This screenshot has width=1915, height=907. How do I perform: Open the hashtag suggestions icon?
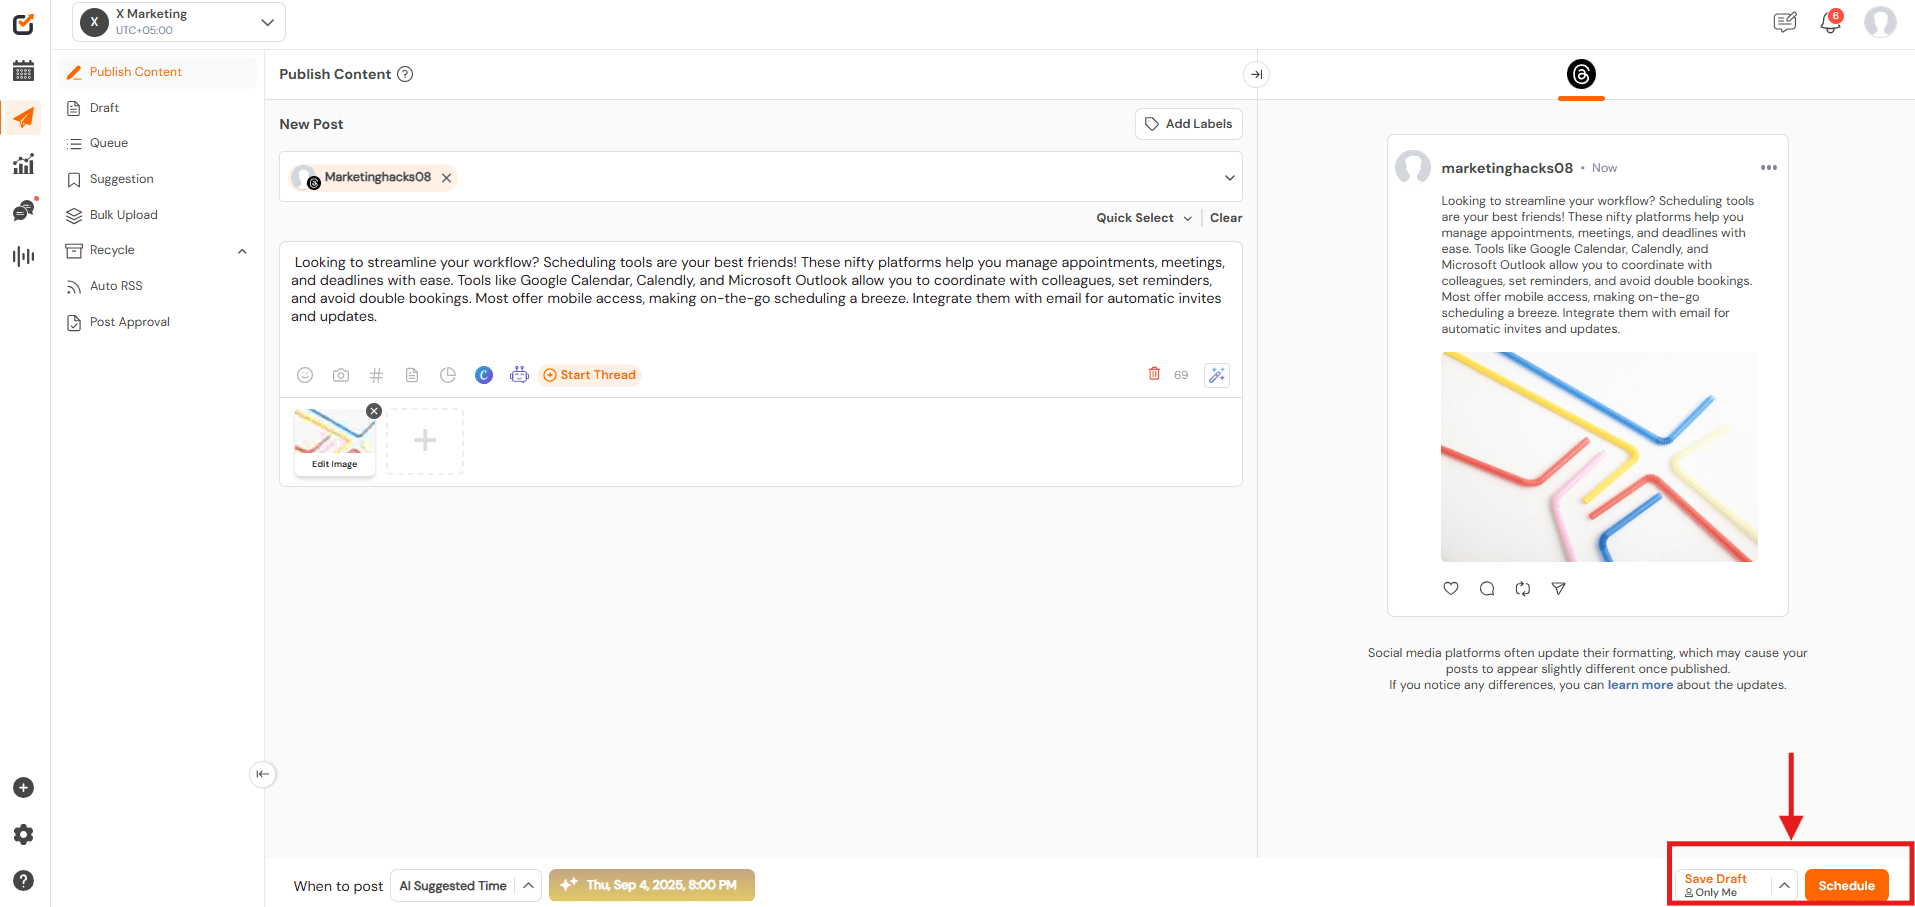376,375
